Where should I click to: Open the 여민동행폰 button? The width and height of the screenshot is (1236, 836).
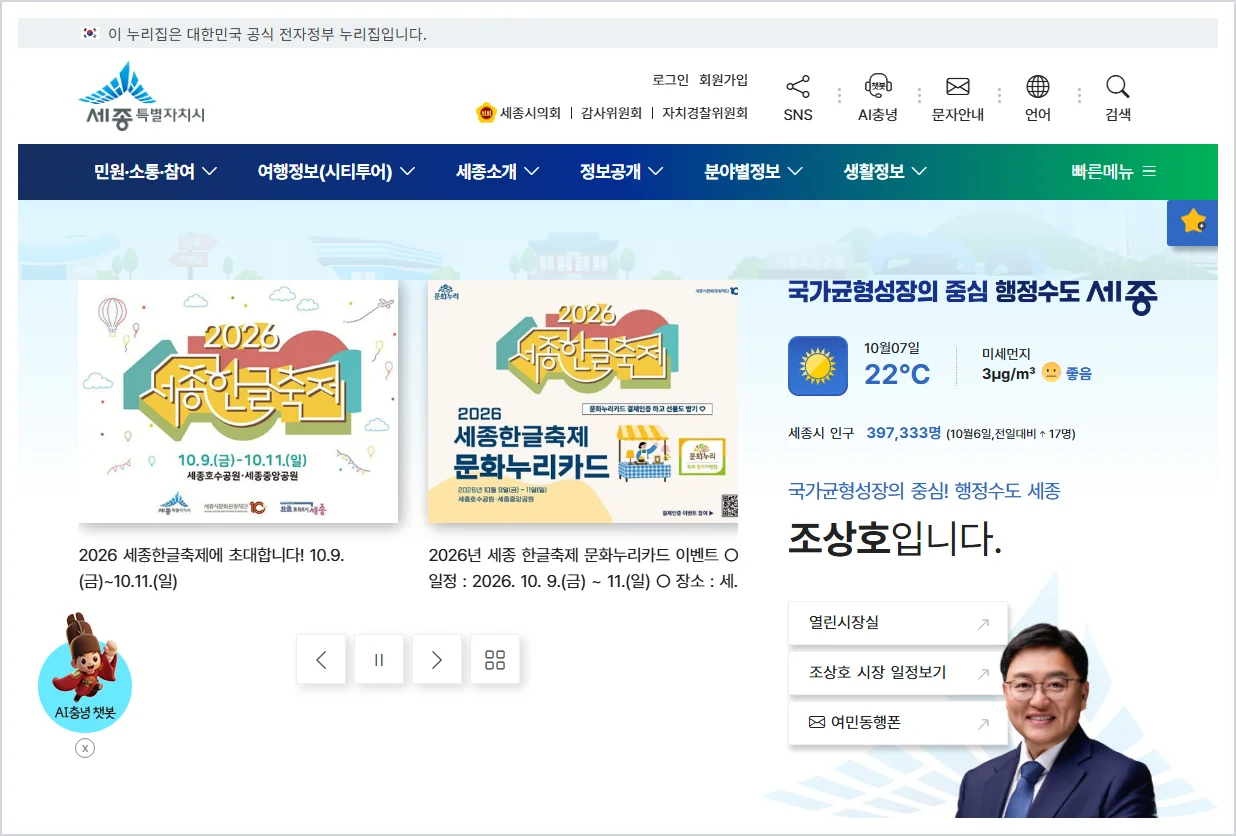pyautogui.click(x=898, y=722)
